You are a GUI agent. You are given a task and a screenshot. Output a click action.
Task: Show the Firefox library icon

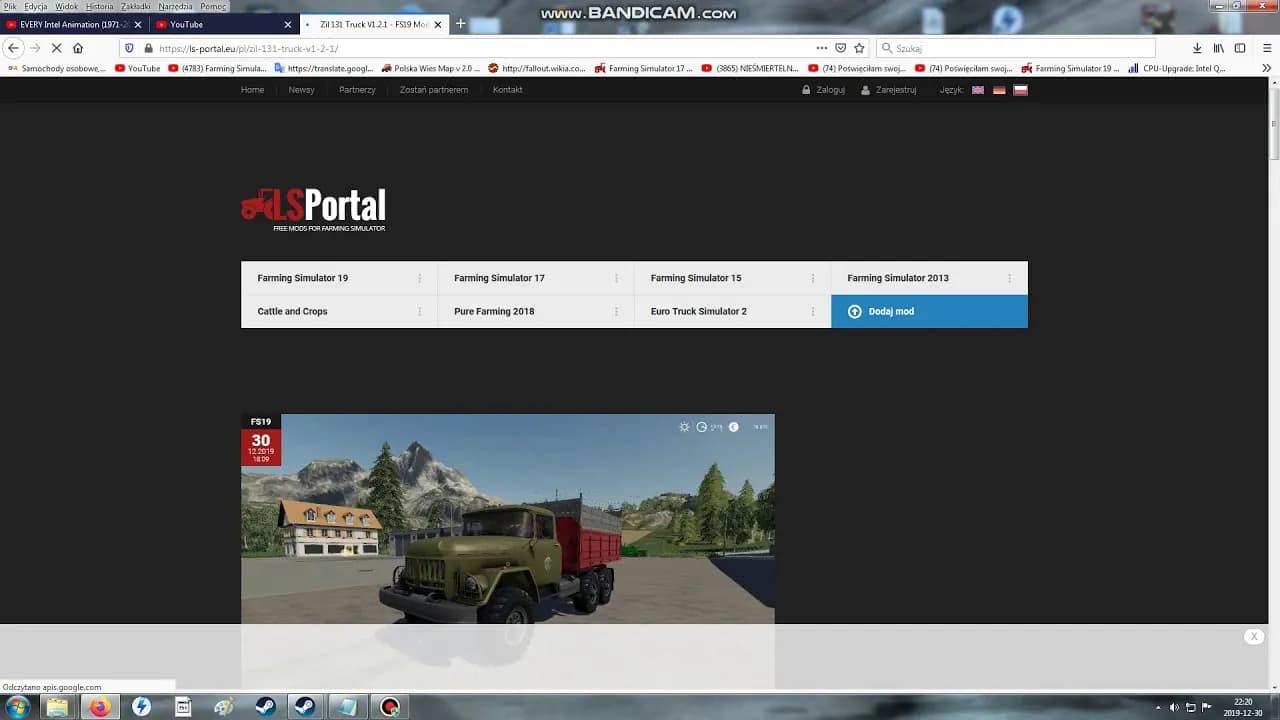1218,48
